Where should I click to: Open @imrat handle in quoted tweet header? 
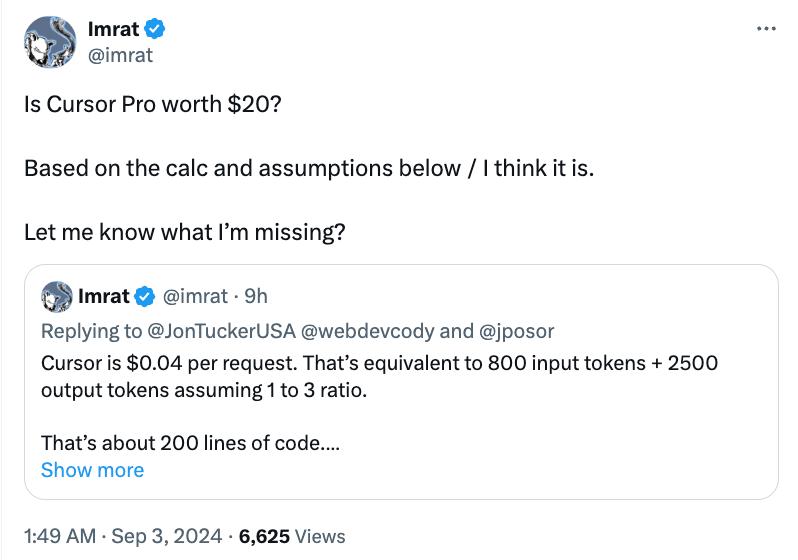[x=195, y=296]
